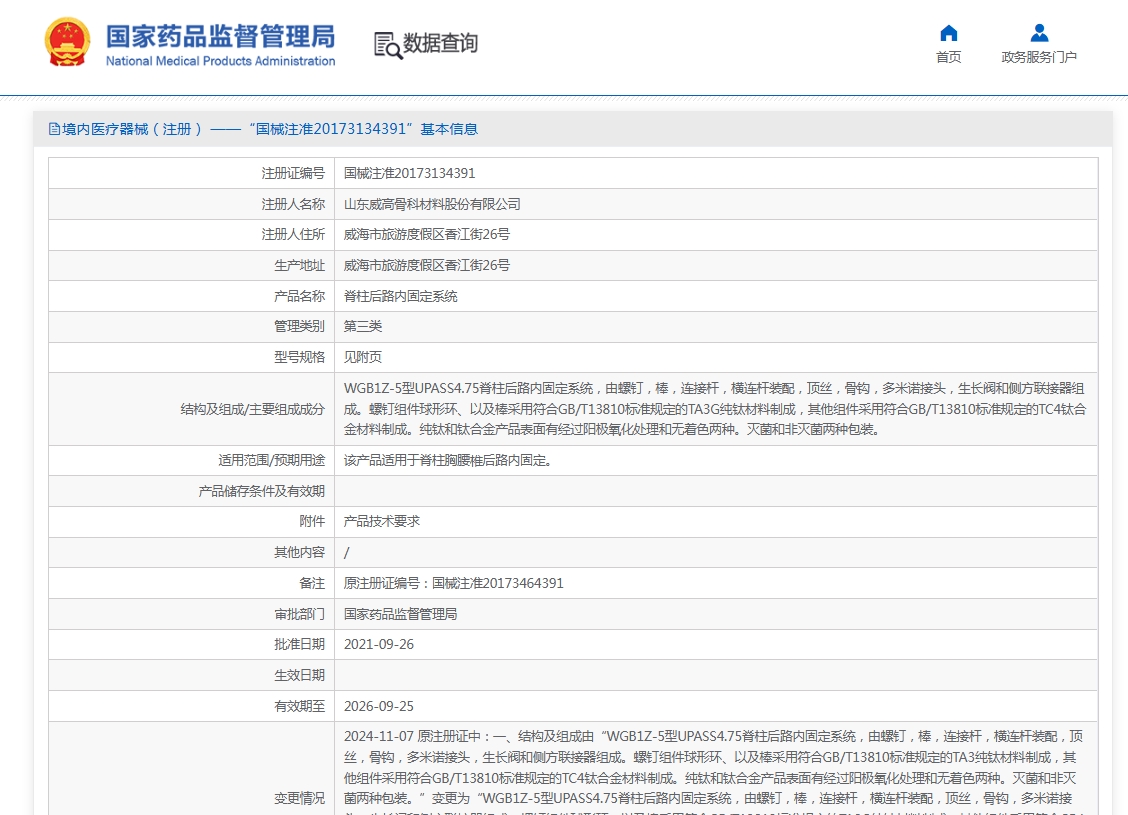
Task: Select 第三类 management category value
Action: (x=363, y=327)
